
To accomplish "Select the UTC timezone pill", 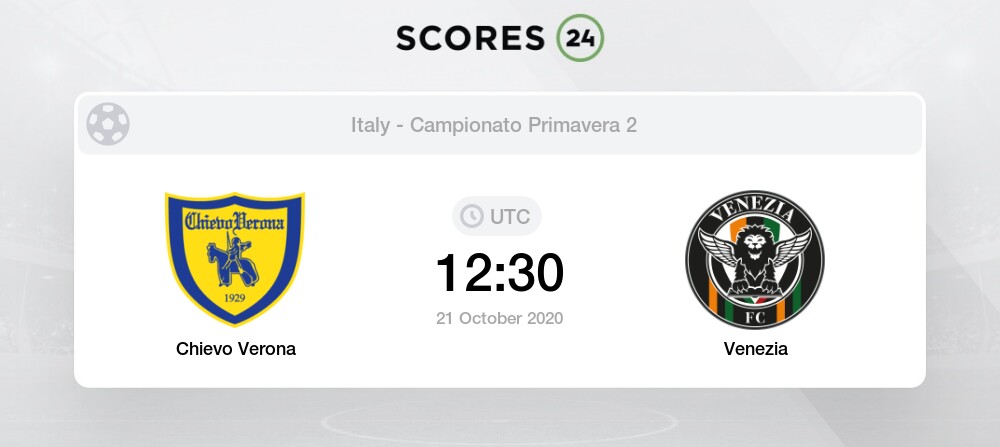I will [x=497, y=216].
